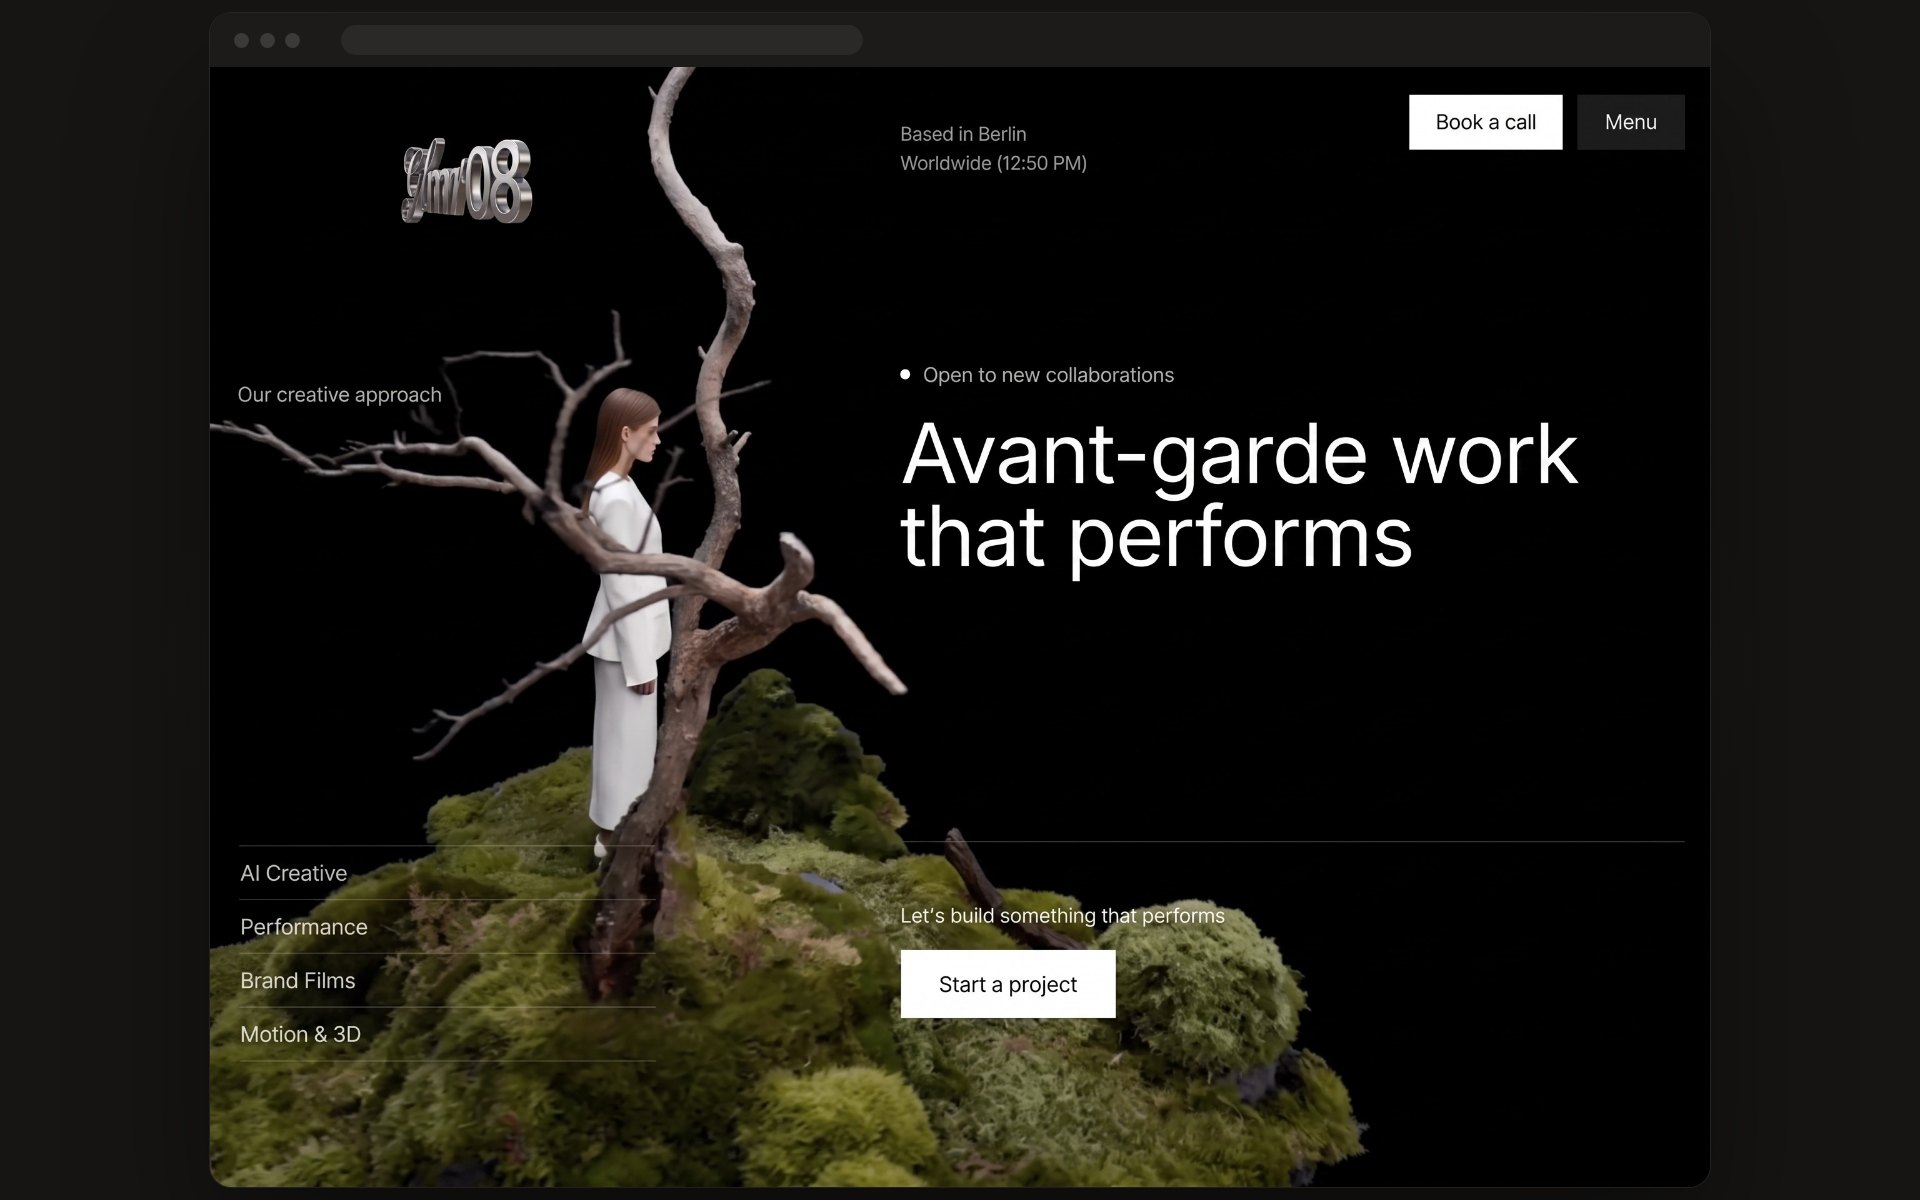The image size is (1920, 1200).
Task: Click the 'Worldwide (12:50 PM)' time text
Action: [993, 163]
